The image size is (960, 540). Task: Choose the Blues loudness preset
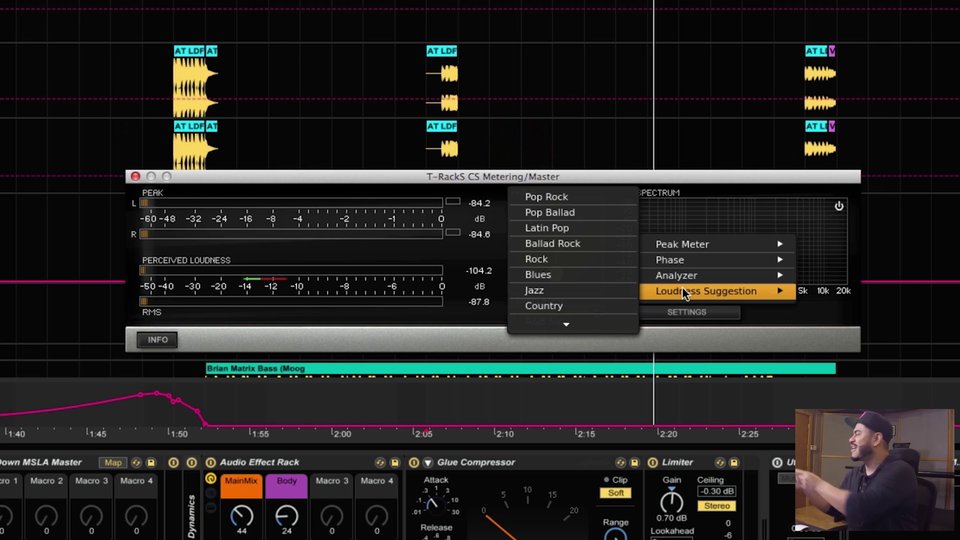573,275
